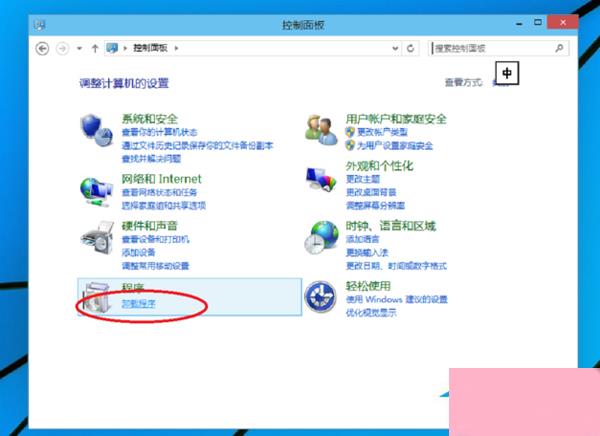Click 更改帐户类型
Screen dimensions: 600x436
[x=383, y=132]
